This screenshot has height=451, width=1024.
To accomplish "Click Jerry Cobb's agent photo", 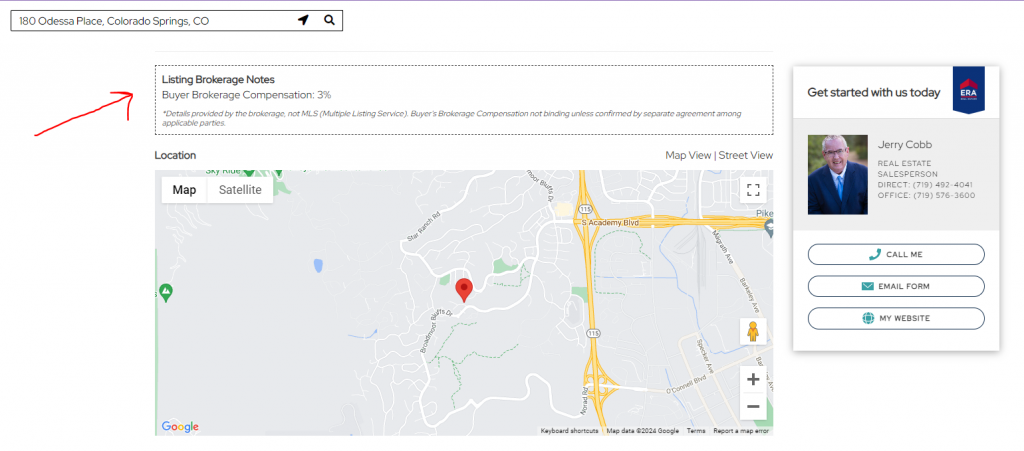I will tap(837, 175).
